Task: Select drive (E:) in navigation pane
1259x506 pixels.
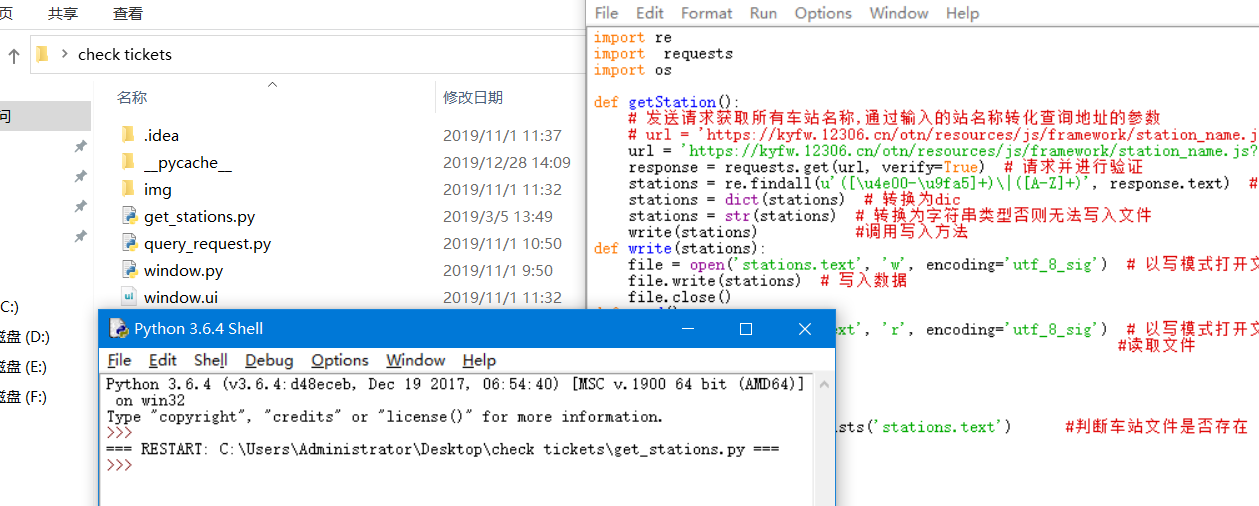Action: [x=24, y=367]
